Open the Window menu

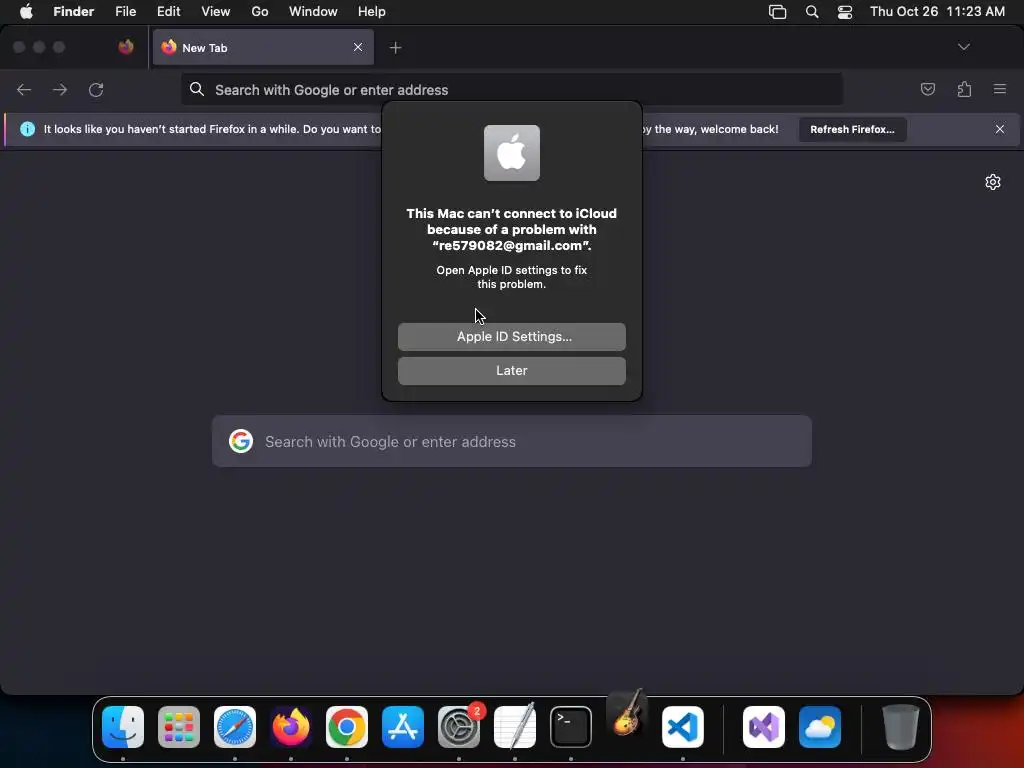313,11
